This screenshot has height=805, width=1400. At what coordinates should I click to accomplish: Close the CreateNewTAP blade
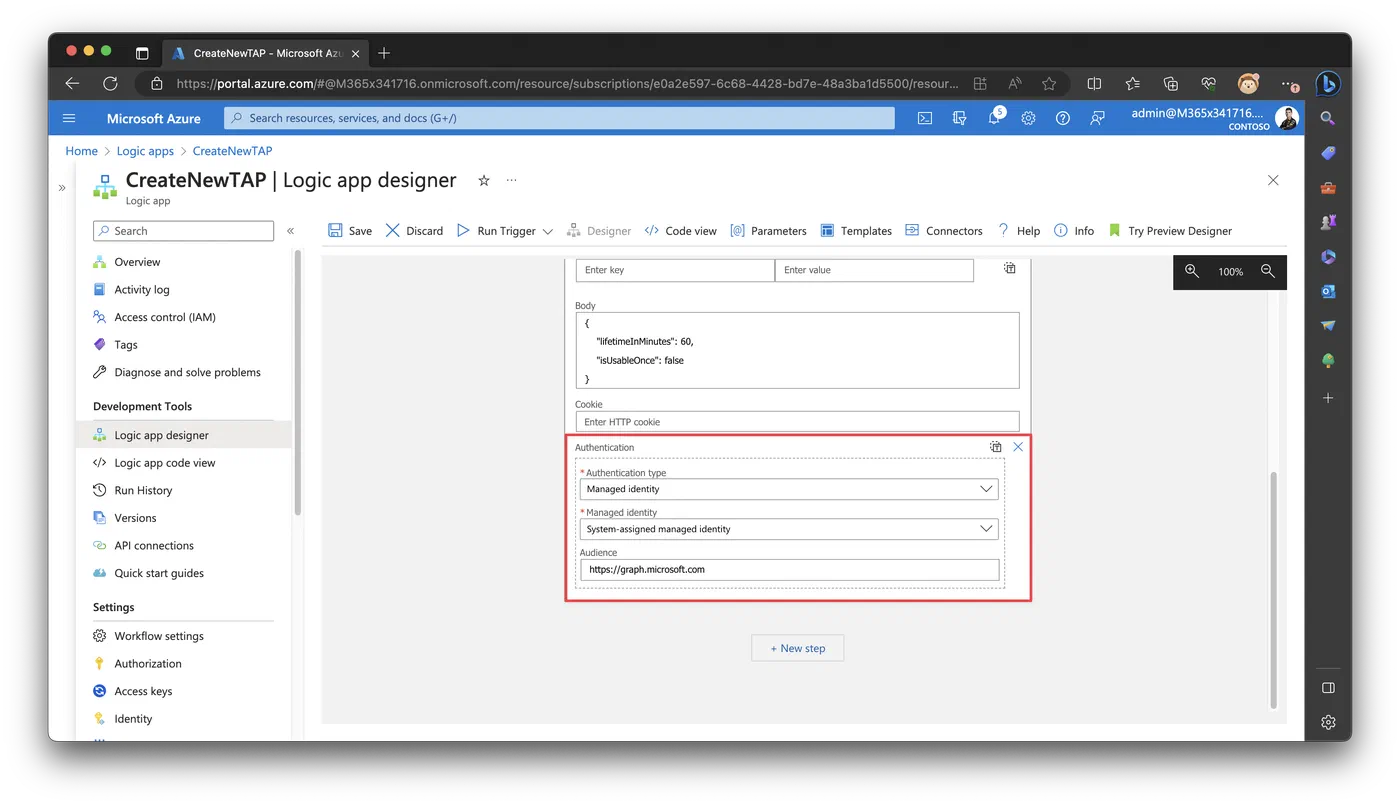pyautogui.click(x=1273, y=180)
